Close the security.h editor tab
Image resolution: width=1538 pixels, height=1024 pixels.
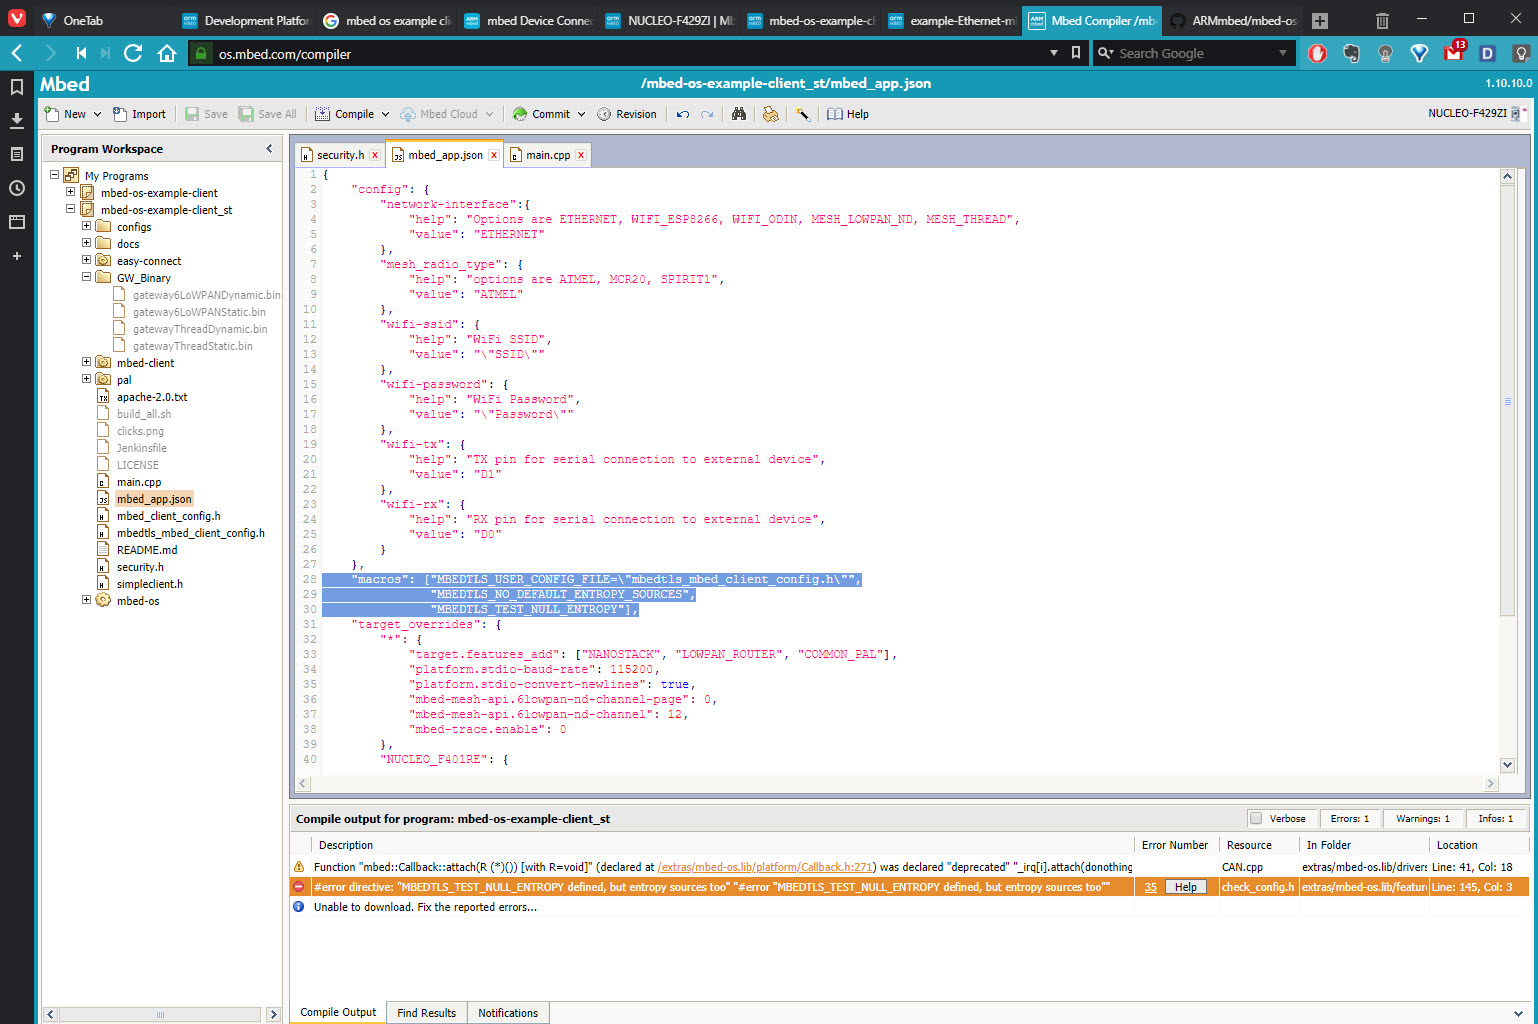pyautogui.click(x=375, y=155)
